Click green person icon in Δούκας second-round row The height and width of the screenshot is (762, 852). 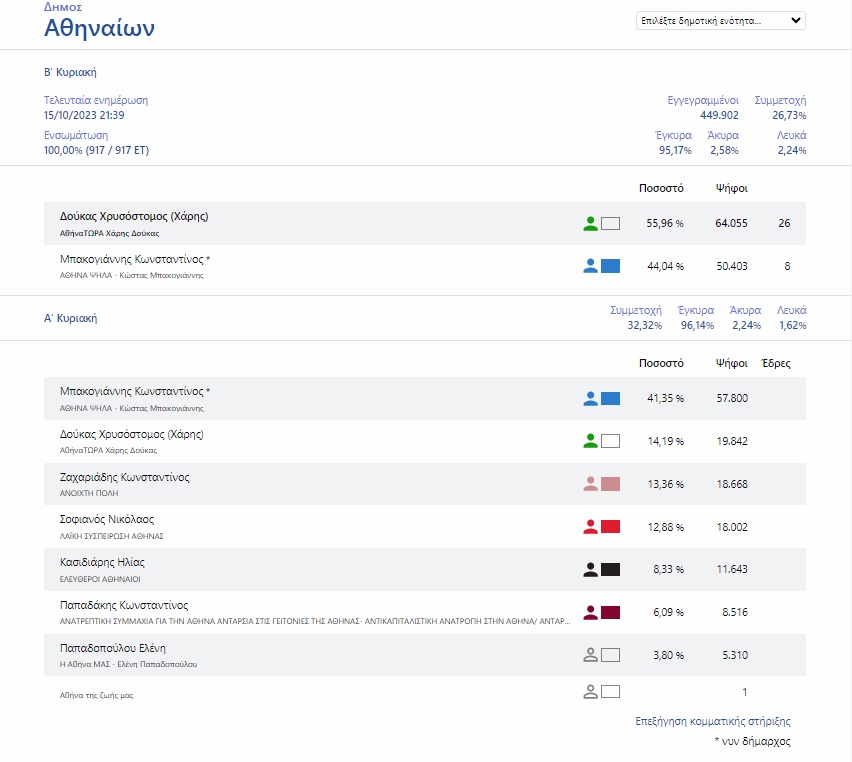pos(590,224)
